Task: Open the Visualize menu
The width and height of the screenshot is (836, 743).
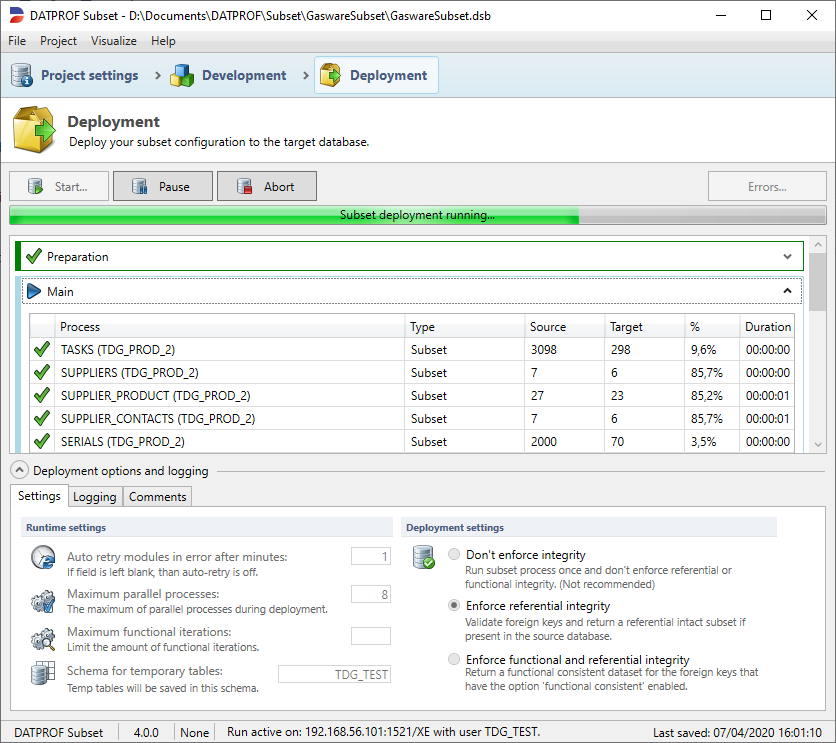Action: click(x=114, y=41)
